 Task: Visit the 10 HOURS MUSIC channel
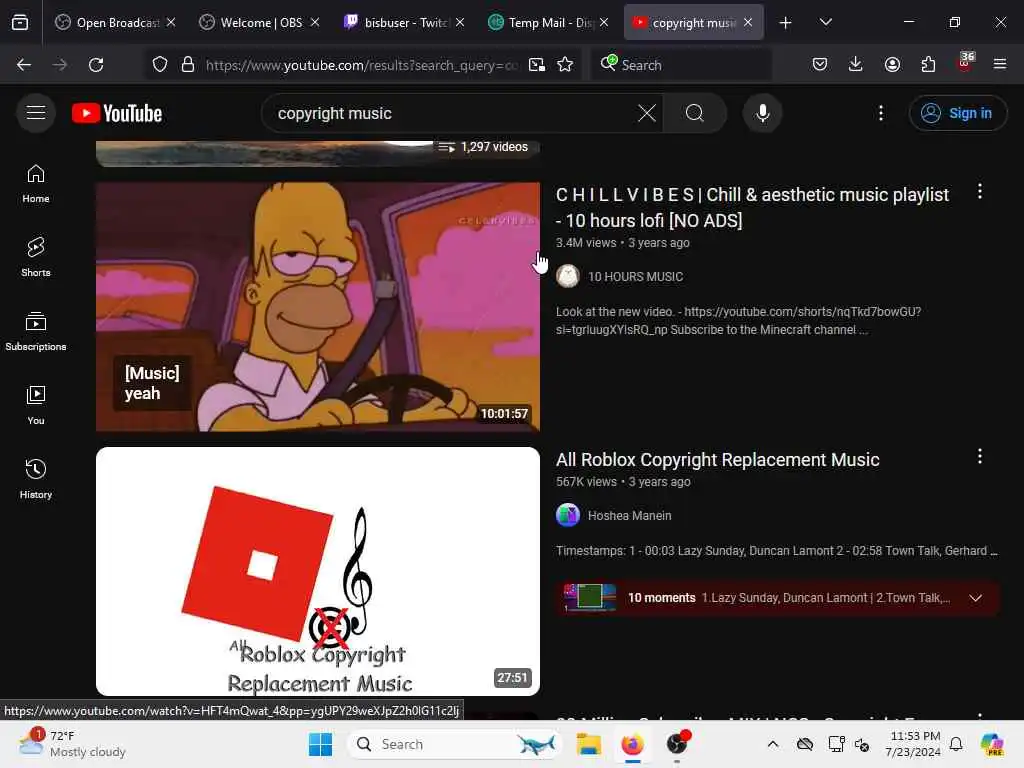[x=635, y=277]
